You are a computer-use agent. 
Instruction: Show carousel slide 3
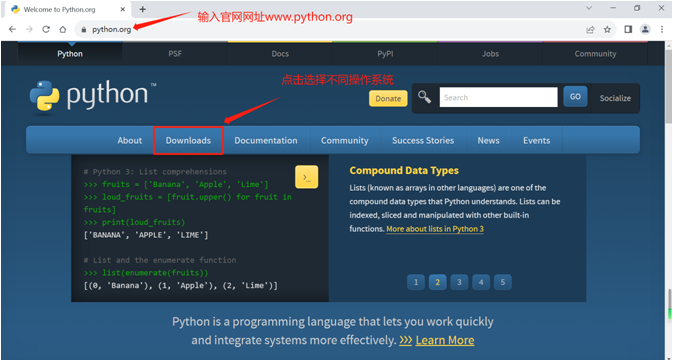[x=459, y=282]
